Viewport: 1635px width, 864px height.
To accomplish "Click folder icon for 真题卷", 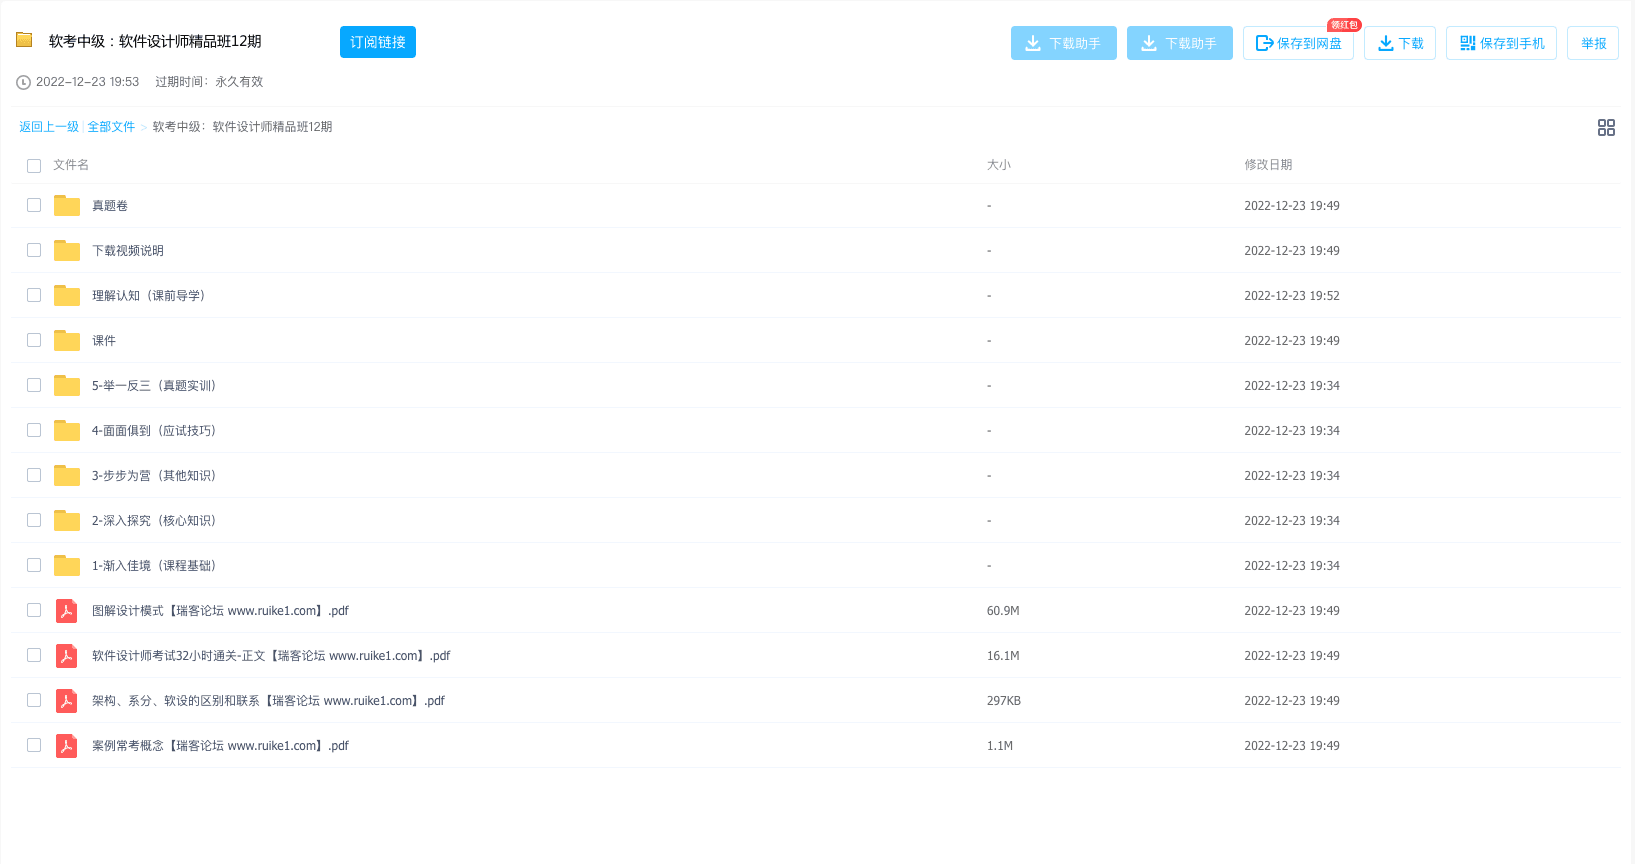I will (x=67, y=205).
